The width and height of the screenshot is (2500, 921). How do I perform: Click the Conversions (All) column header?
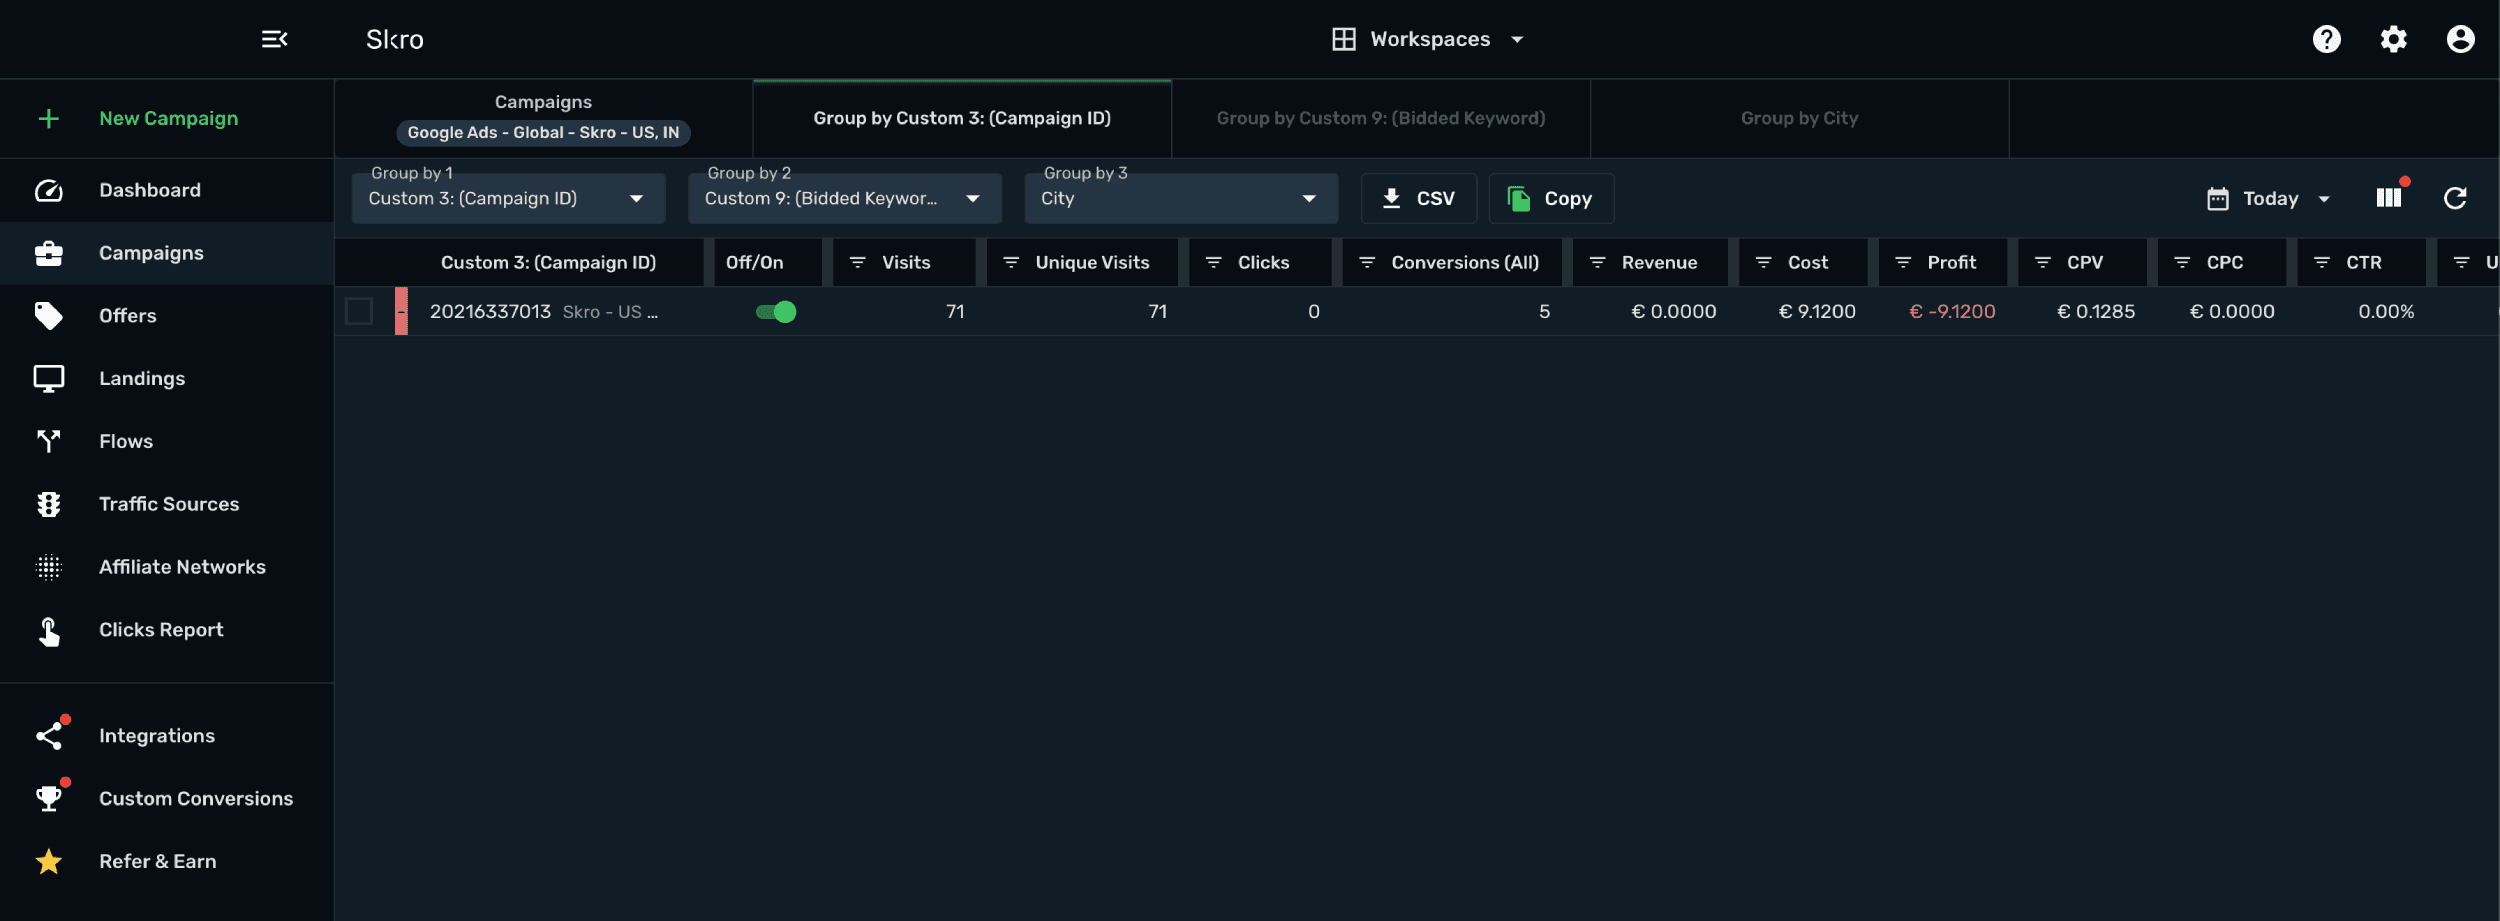point(1452,262)
